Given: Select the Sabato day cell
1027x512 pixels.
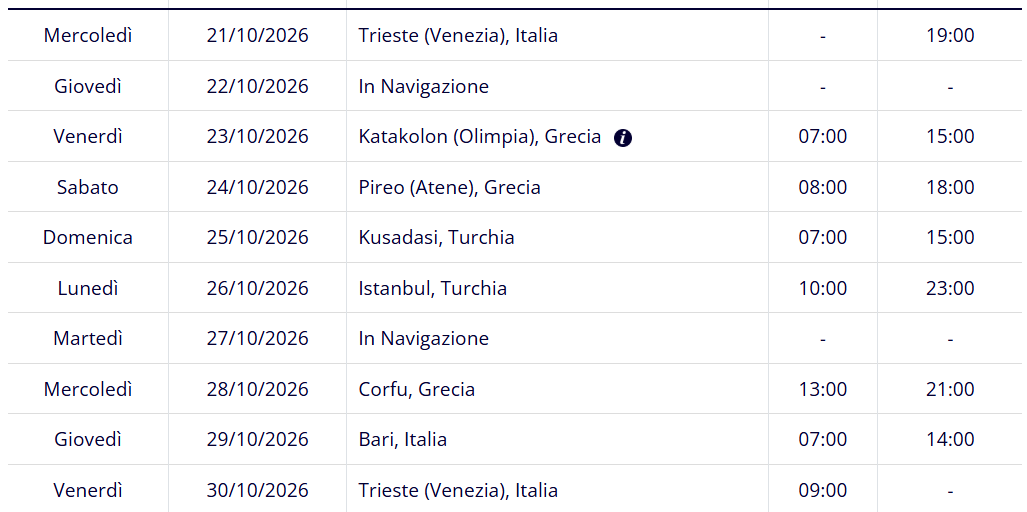Looking at the screenshot, I should click(x=88, y=187).
